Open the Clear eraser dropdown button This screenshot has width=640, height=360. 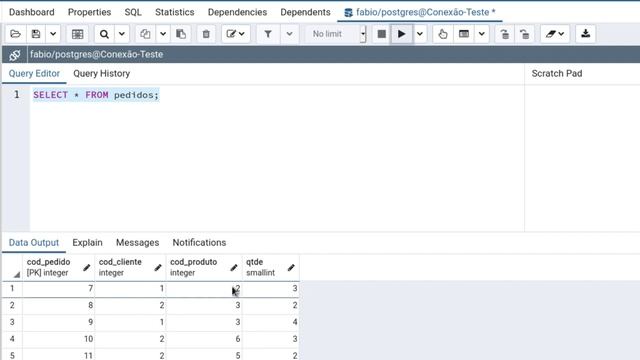click(x=555, y=34)
